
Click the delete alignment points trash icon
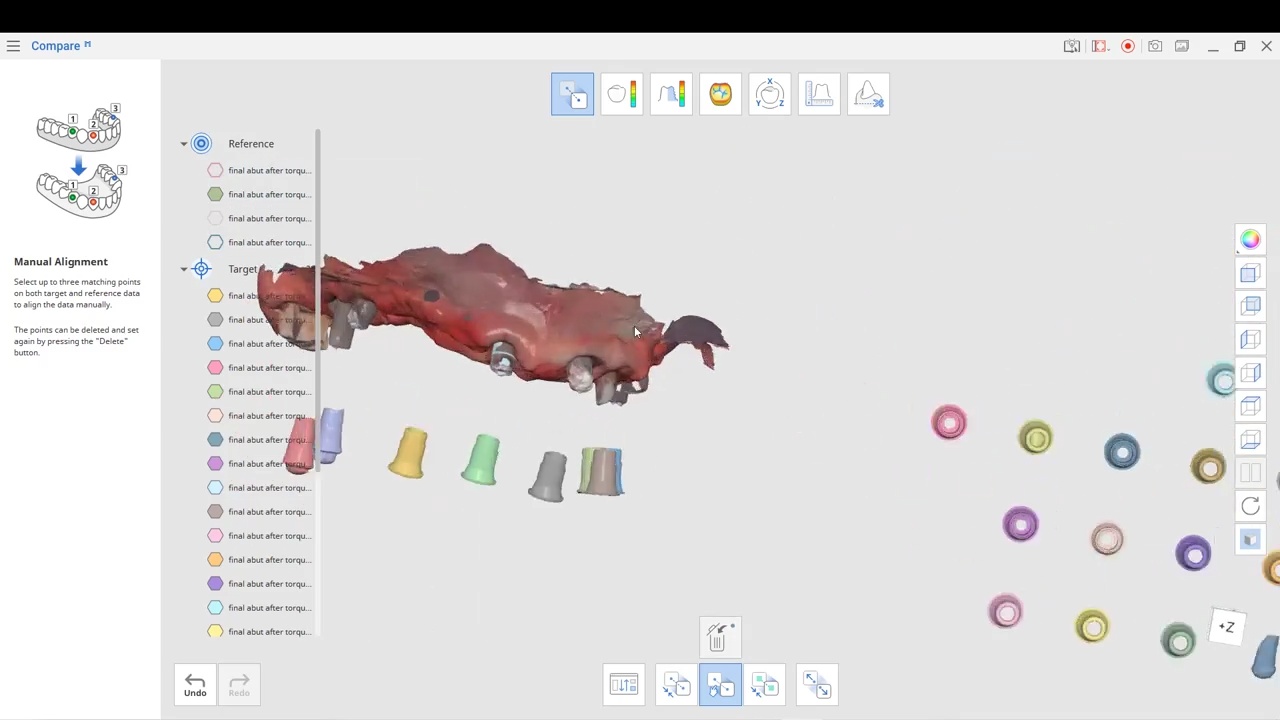pyautogui.click(x=718, y=637)
